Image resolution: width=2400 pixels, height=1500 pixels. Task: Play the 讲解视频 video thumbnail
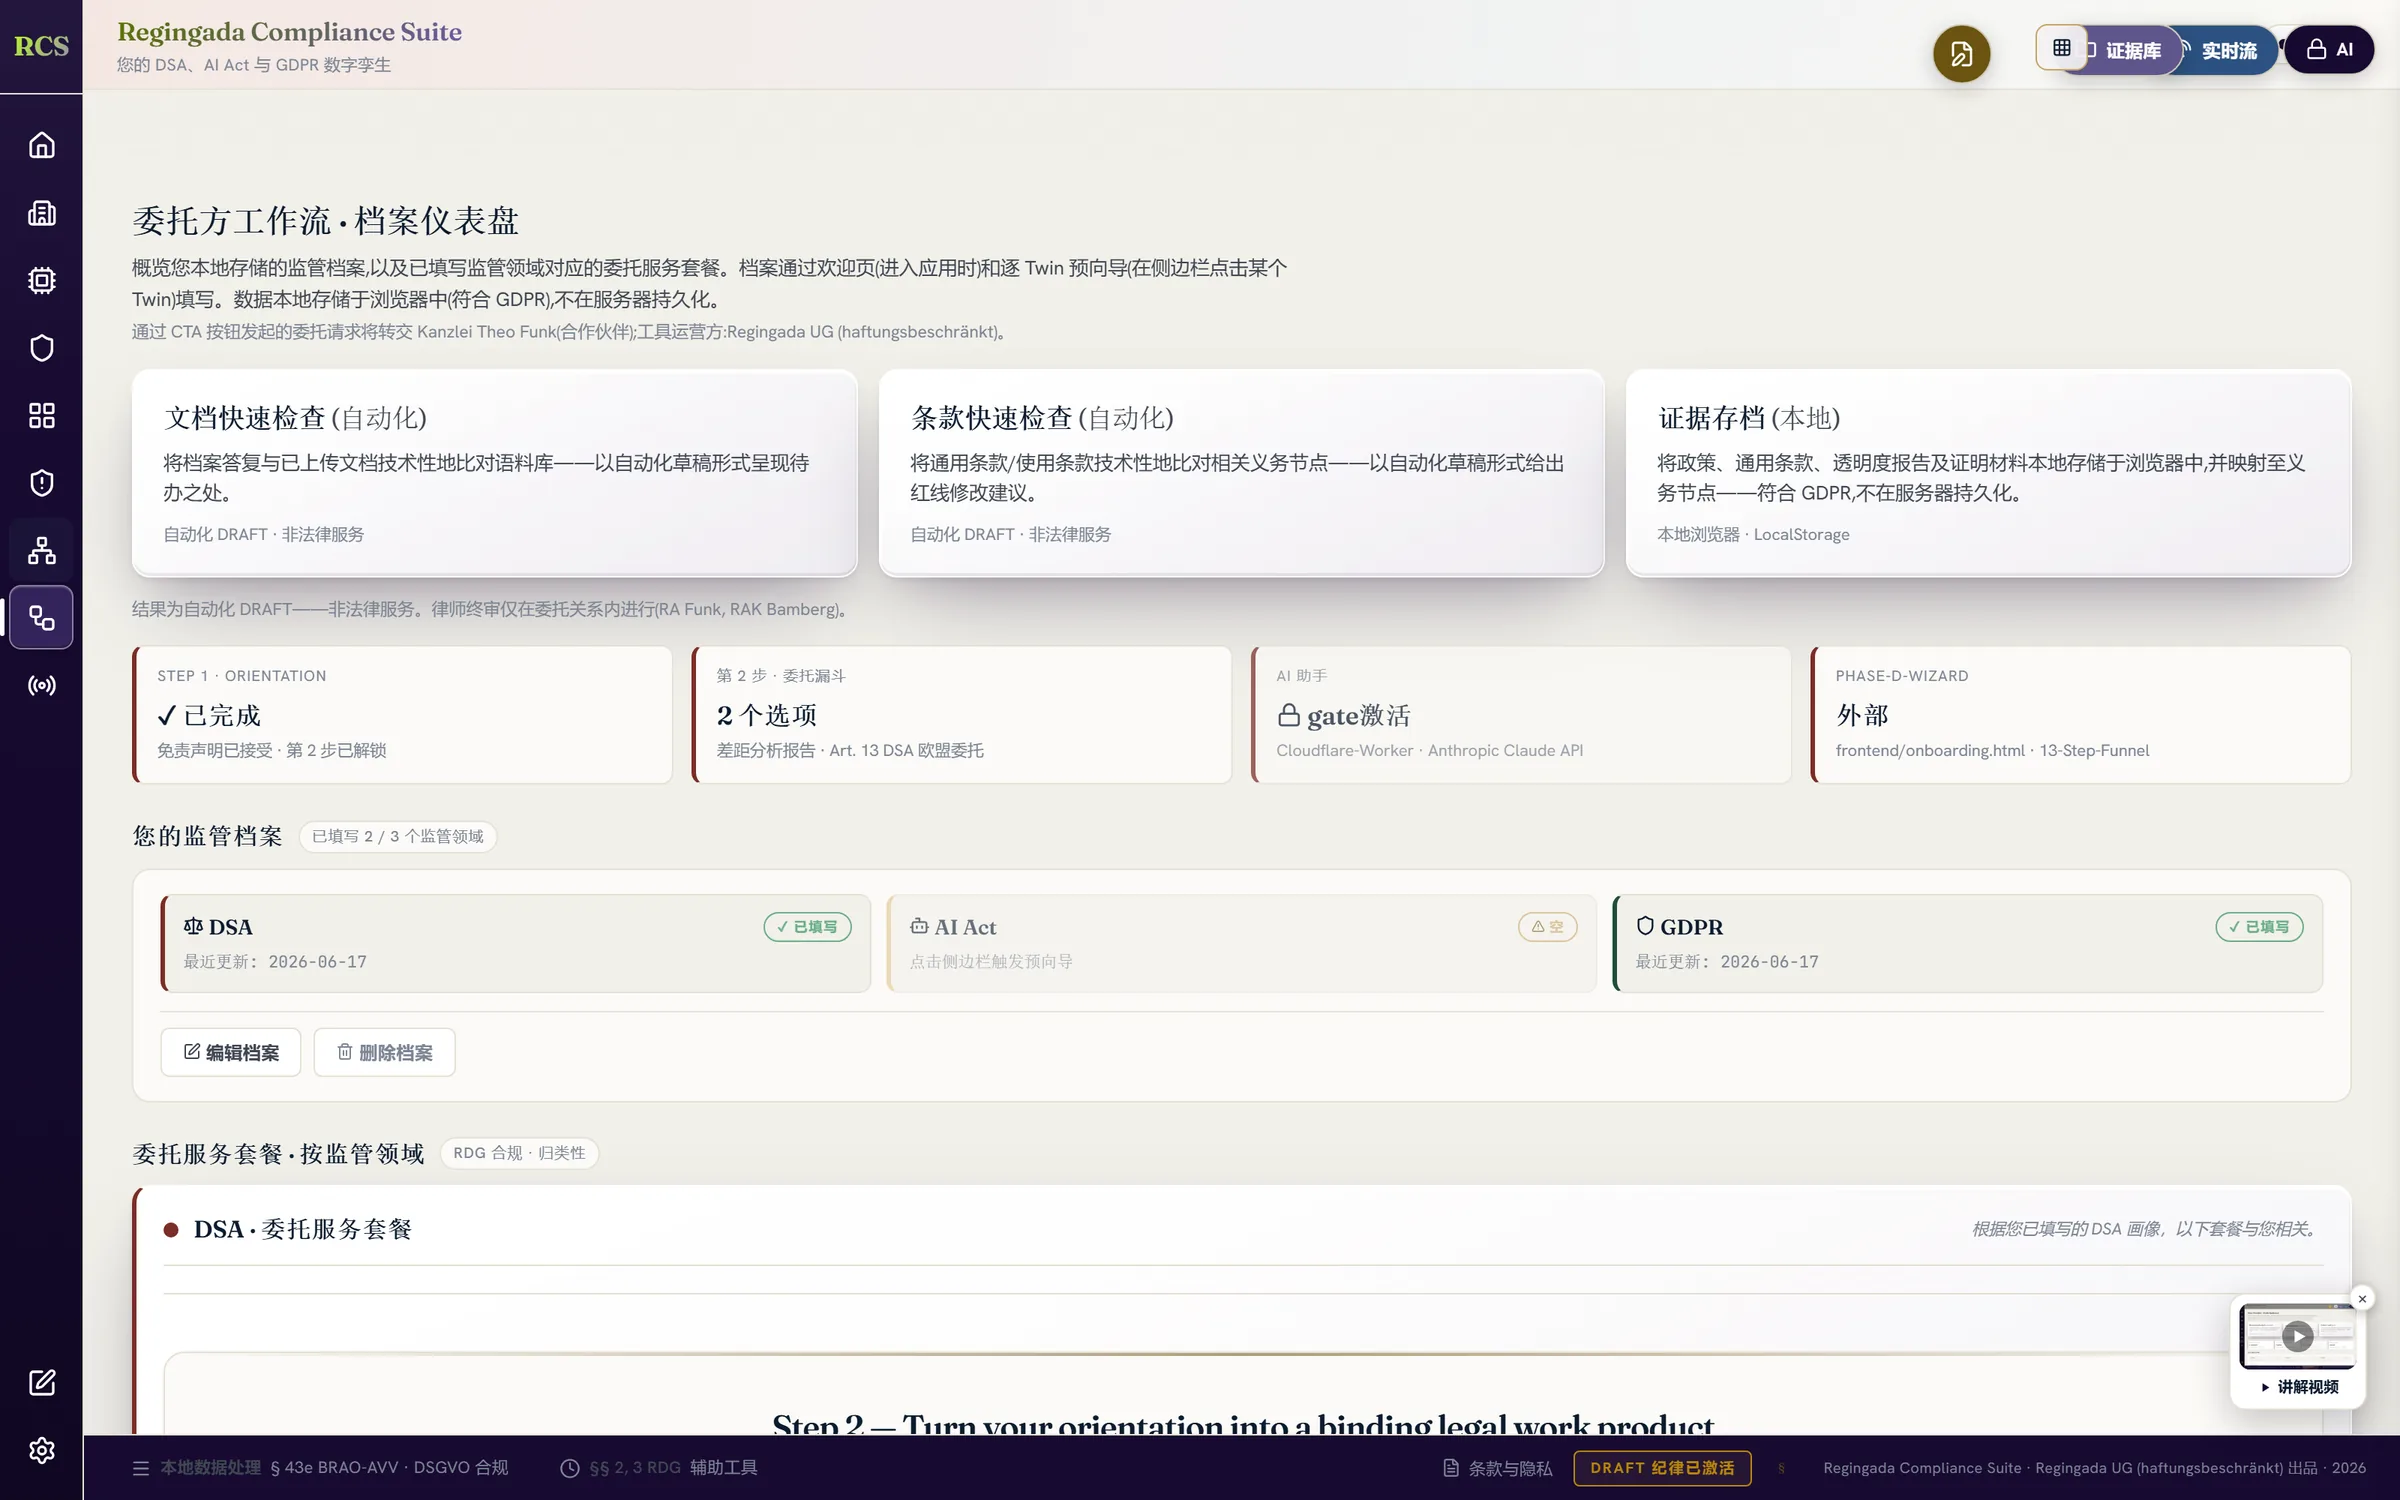click(2298, 1336)
